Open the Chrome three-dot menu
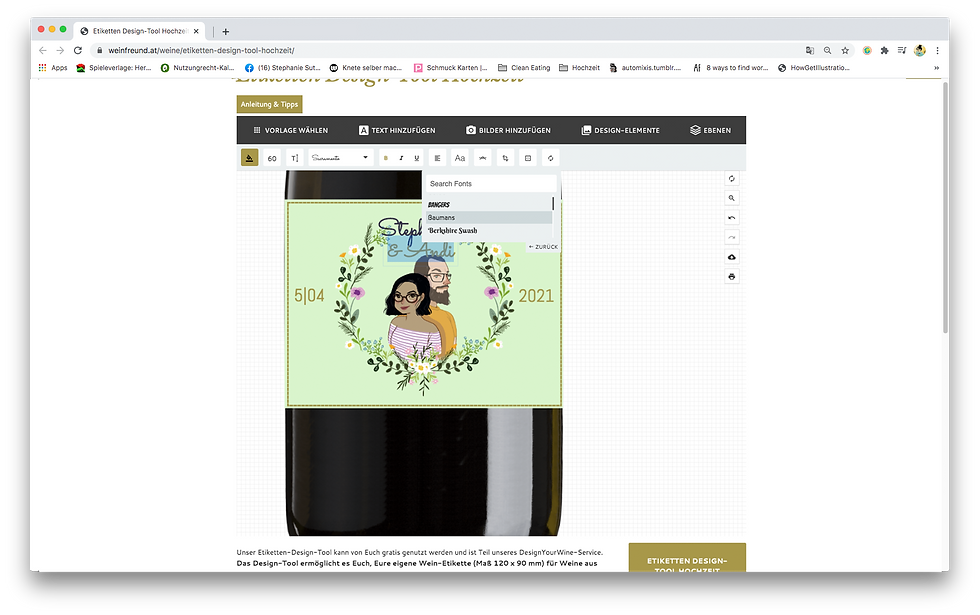Screen dimensions: 980x615 point(937,51)
